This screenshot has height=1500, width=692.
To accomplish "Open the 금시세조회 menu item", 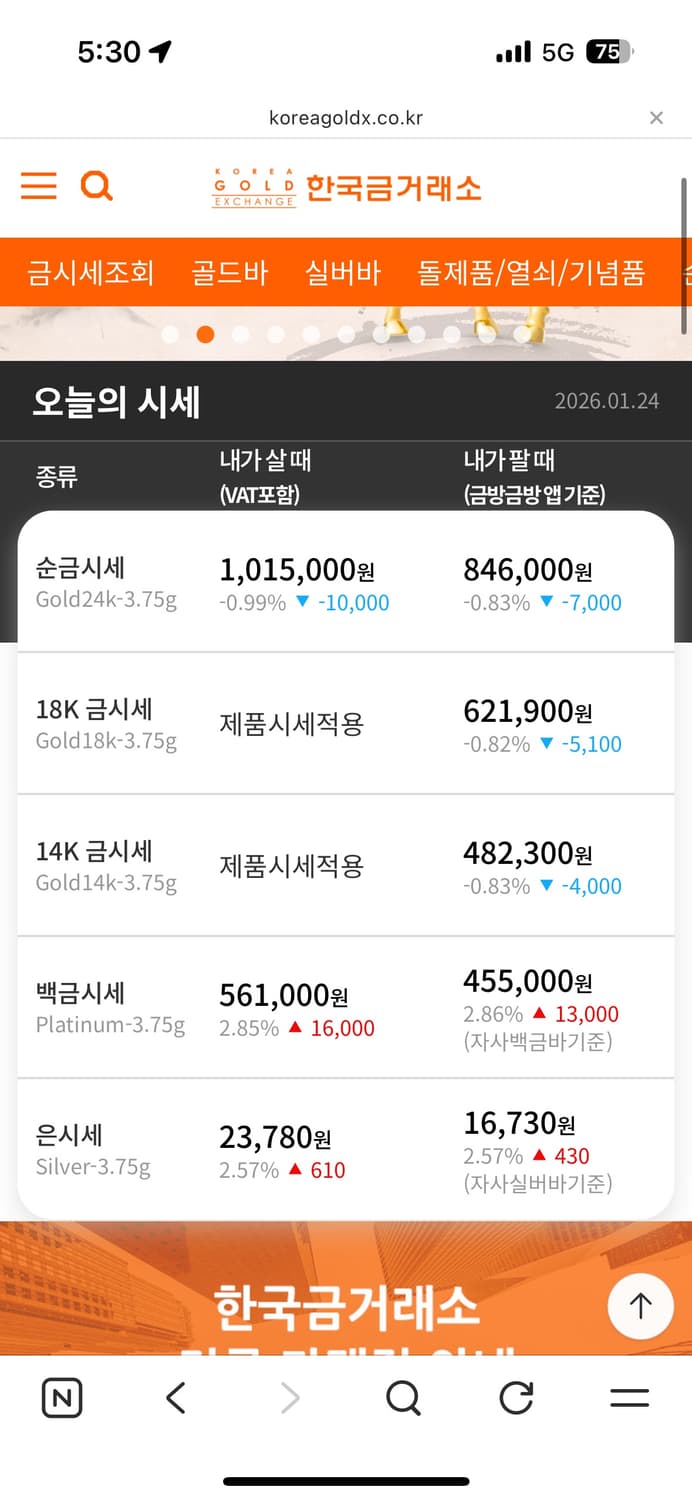I will coord(90,272).
